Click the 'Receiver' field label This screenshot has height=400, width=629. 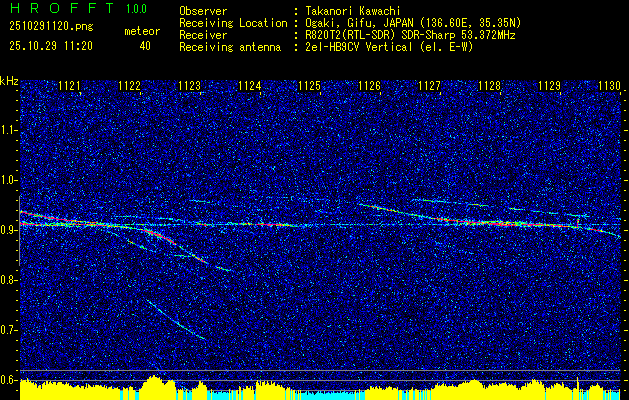(203, 35)
